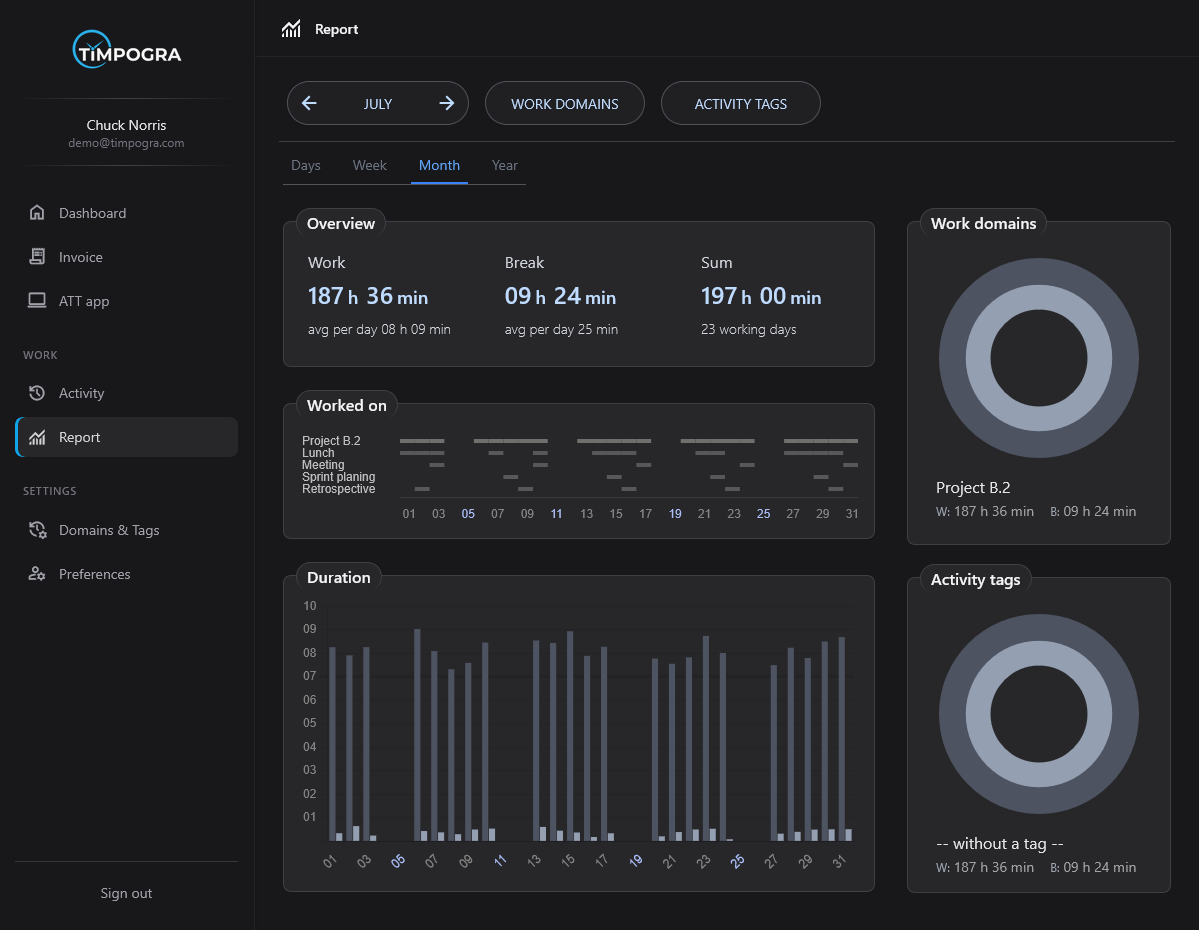Open ATT app page
The width and height of the screenshot is (1199, 930).
[x=126, y=301]
